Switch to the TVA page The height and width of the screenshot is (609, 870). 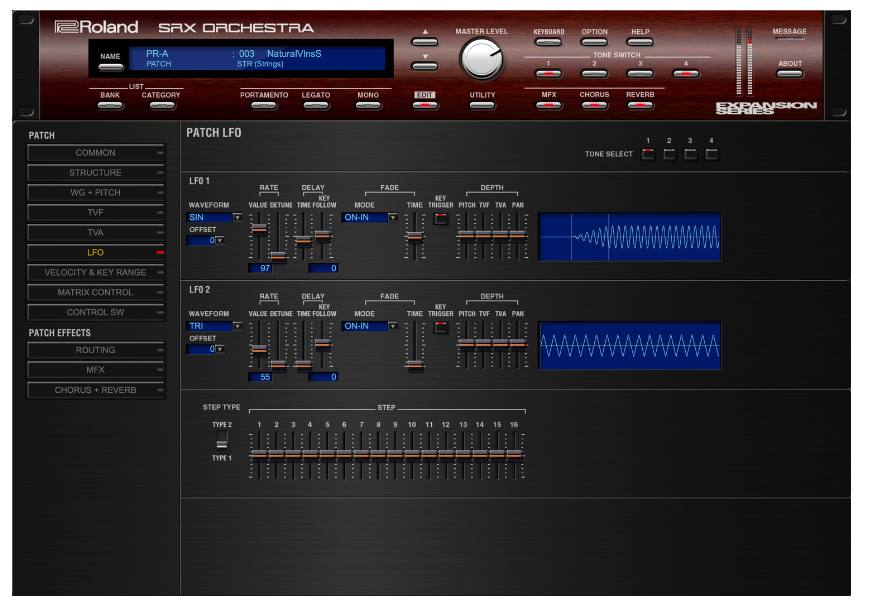pos(95,232)
